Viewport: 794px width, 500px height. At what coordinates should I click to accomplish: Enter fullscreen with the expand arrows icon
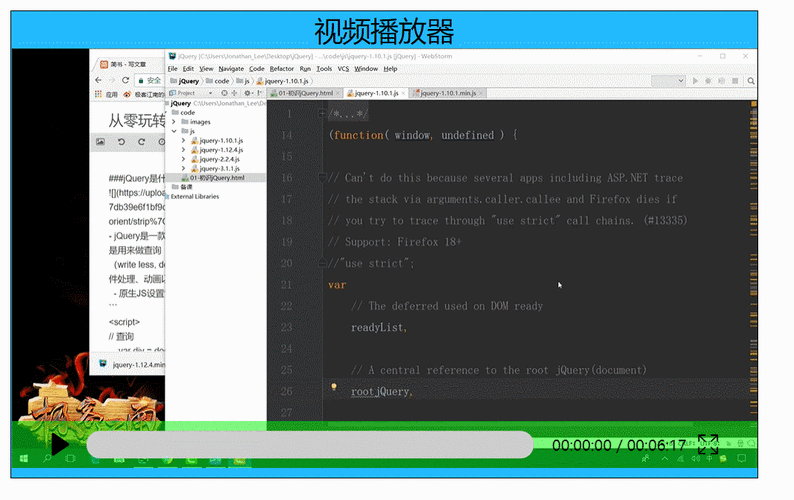[708, 444]
